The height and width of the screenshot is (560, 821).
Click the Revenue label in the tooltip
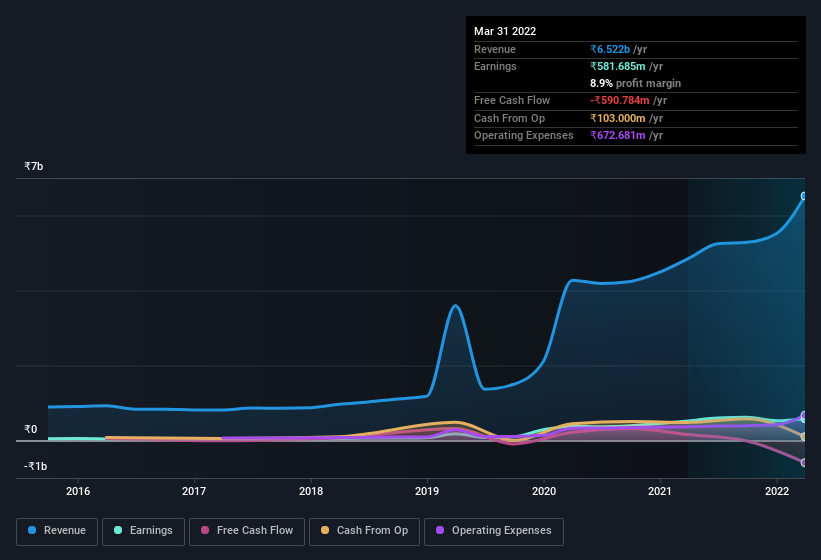tap(495, 49)
